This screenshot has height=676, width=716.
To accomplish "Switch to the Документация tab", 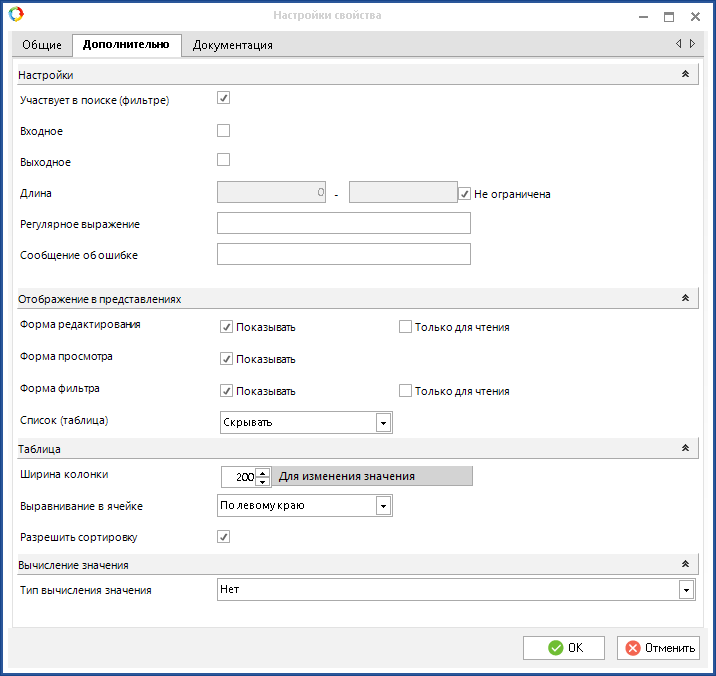I will coord(232,45).
